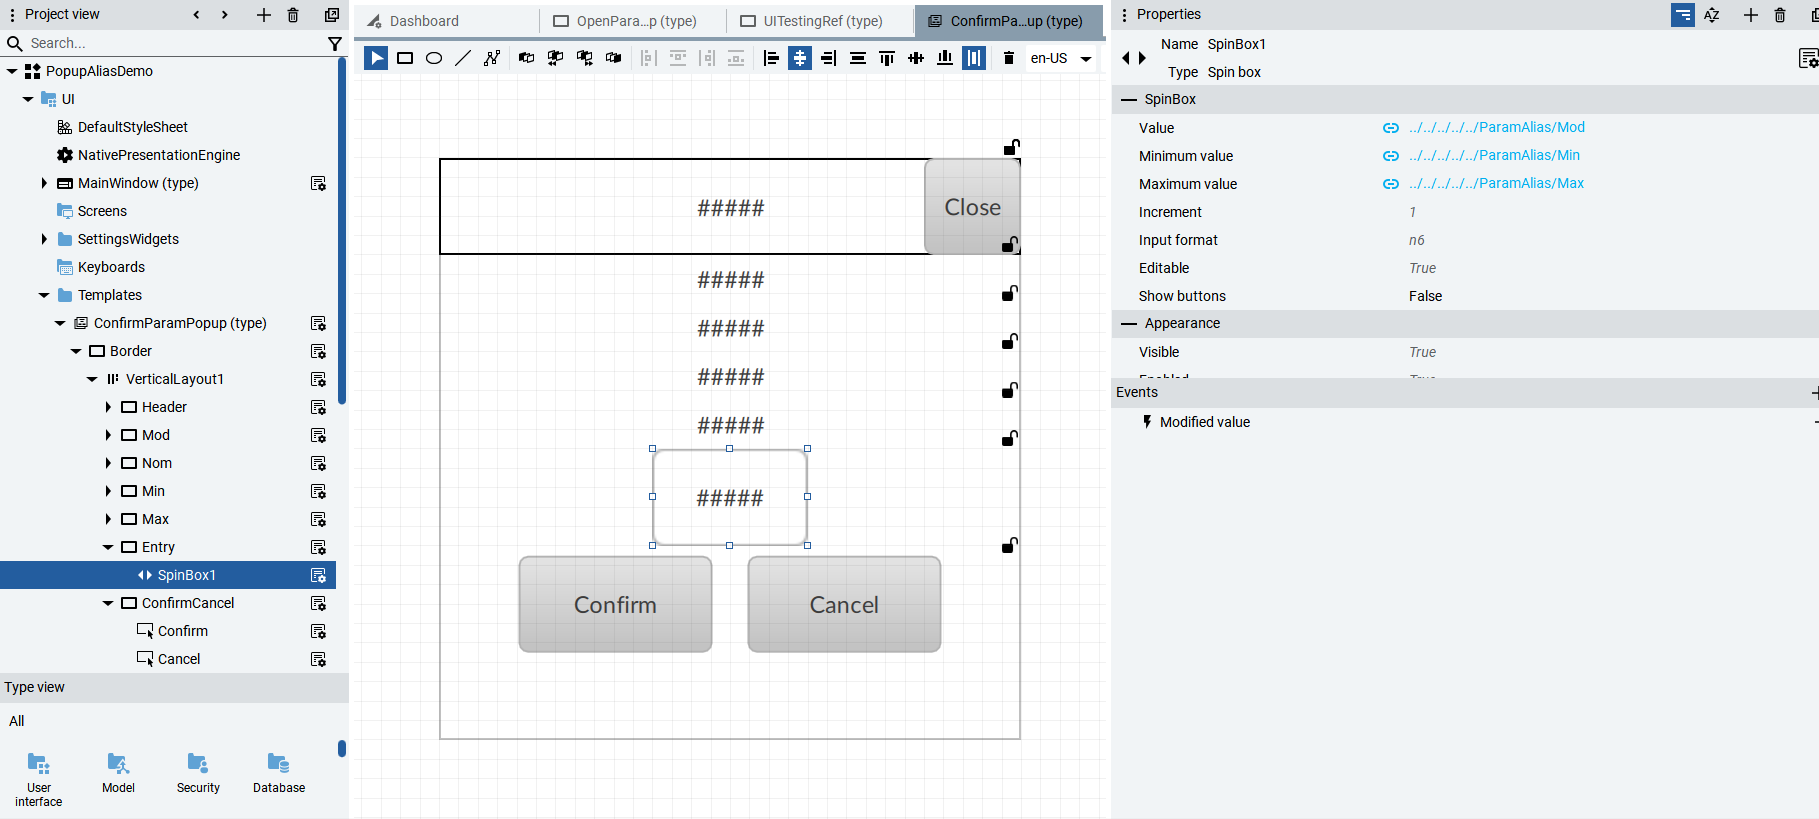Image resolution: width=1819 pixels, height=819 pixels.
Task: Select the ConfirmPa...up (type) tab
Action: coord(1009,21)
